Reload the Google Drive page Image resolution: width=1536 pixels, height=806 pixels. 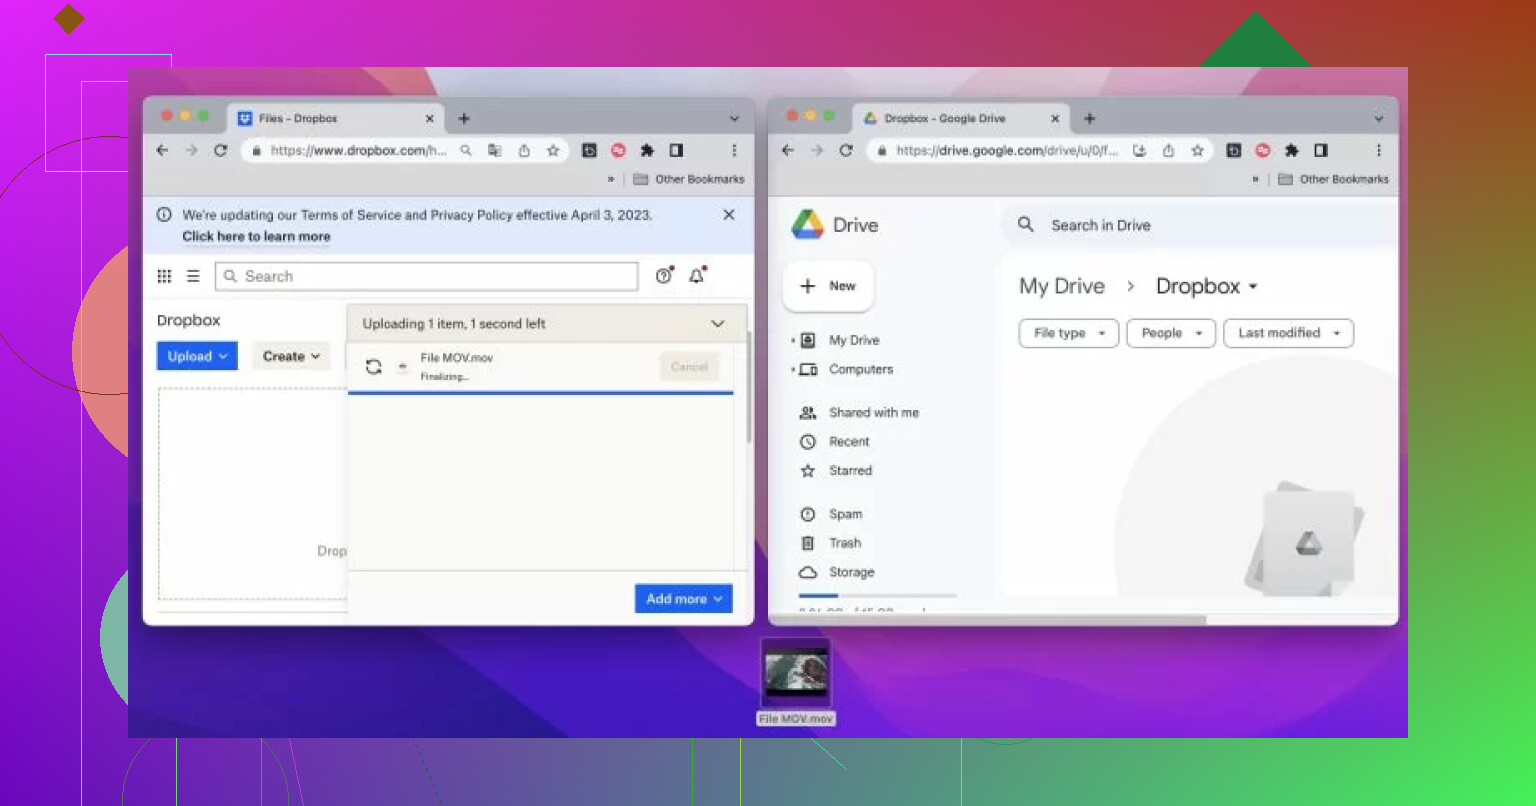(x=846, y=150)
